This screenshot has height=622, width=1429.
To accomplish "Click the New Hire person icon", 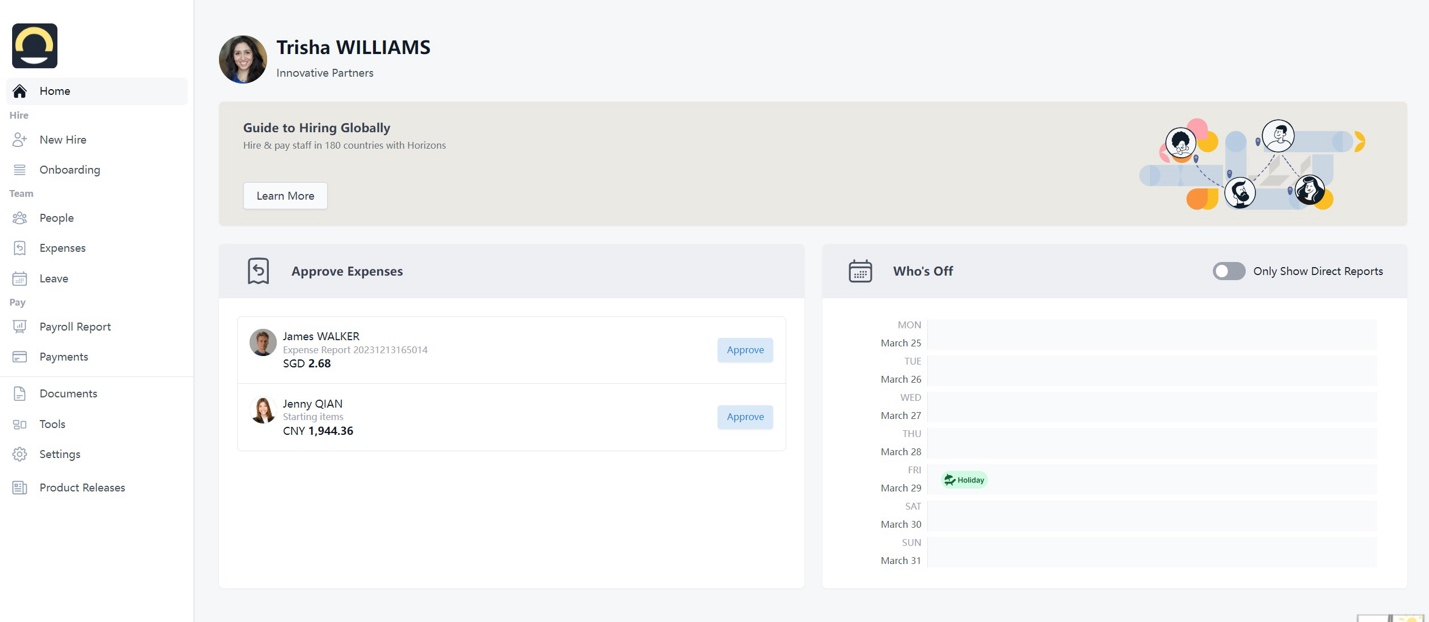I will pos(20,140).
